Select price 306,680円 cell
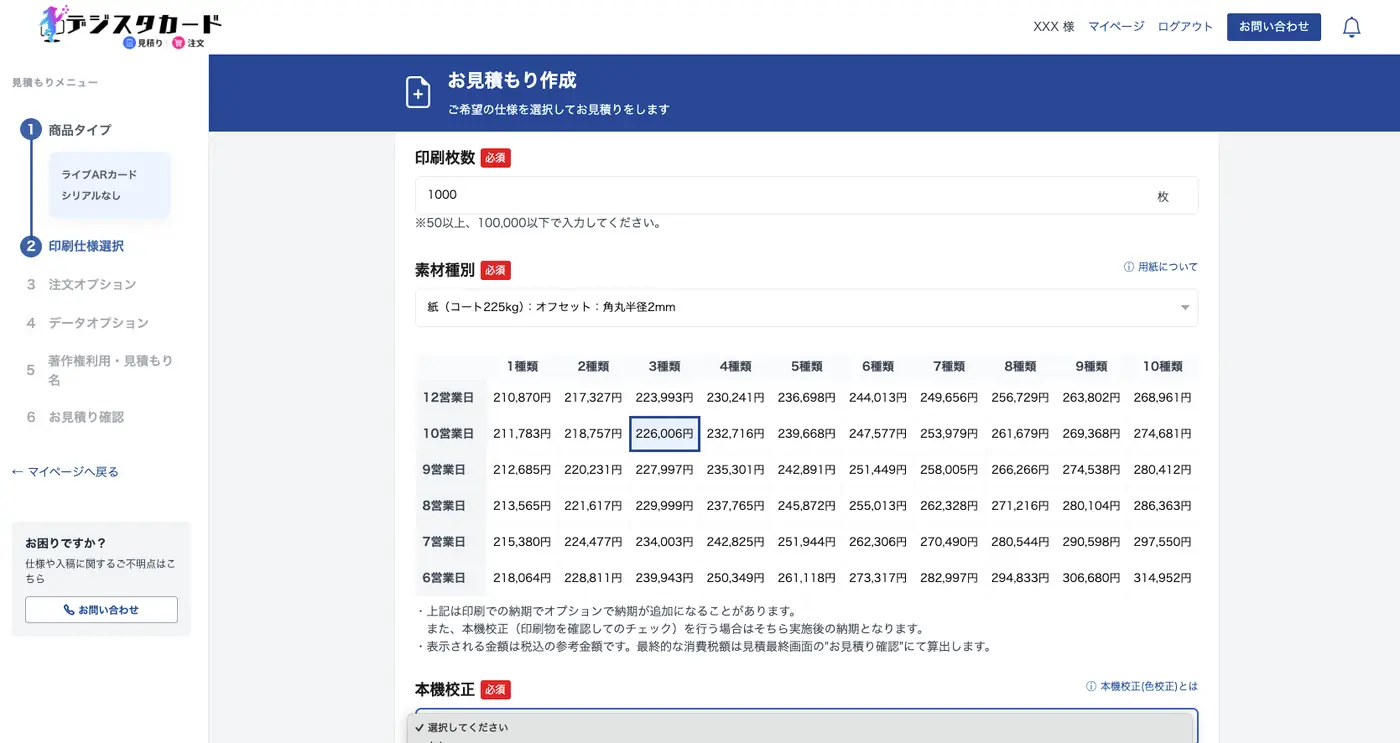This screenshot has width=1400, height=743. pyautogui.click(x=1091, y=578)
